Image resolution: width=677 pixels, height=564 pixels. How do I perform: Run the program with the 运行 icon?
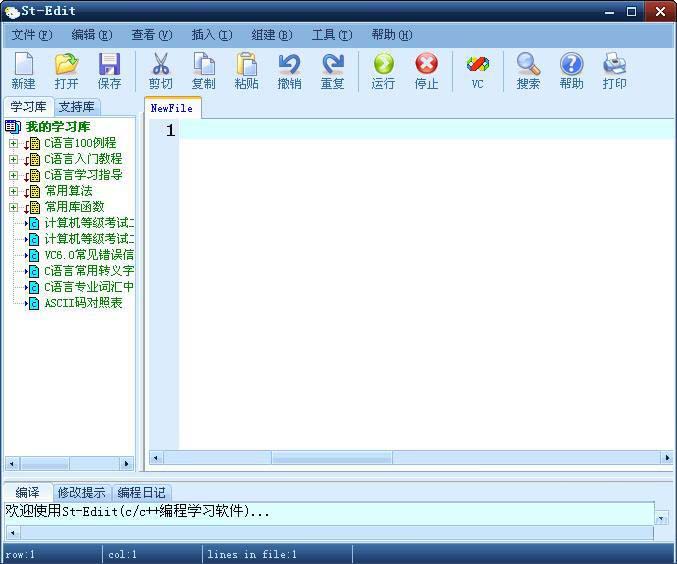point(383,71)
